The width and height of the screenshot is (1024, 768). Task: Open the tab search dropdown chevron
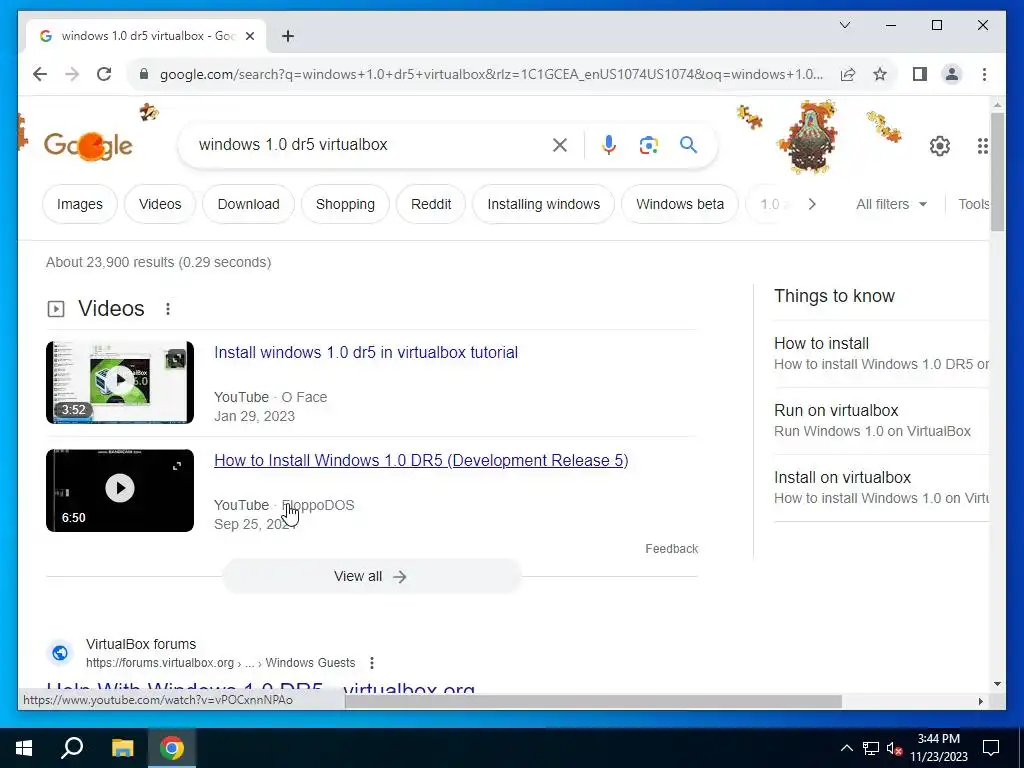point(845,25)
